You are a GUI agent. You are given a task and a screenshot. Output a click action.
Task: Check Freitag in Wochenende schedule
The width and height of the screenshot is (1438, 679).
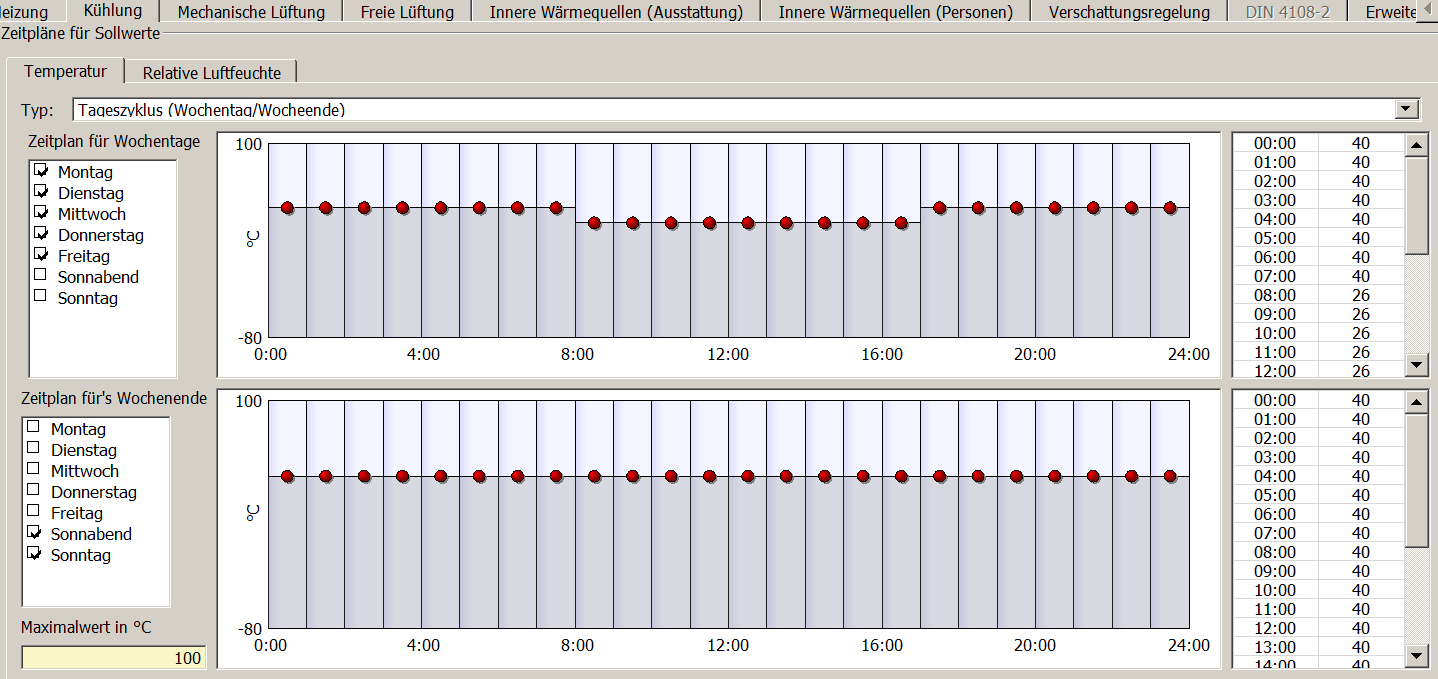pos(34,513)
